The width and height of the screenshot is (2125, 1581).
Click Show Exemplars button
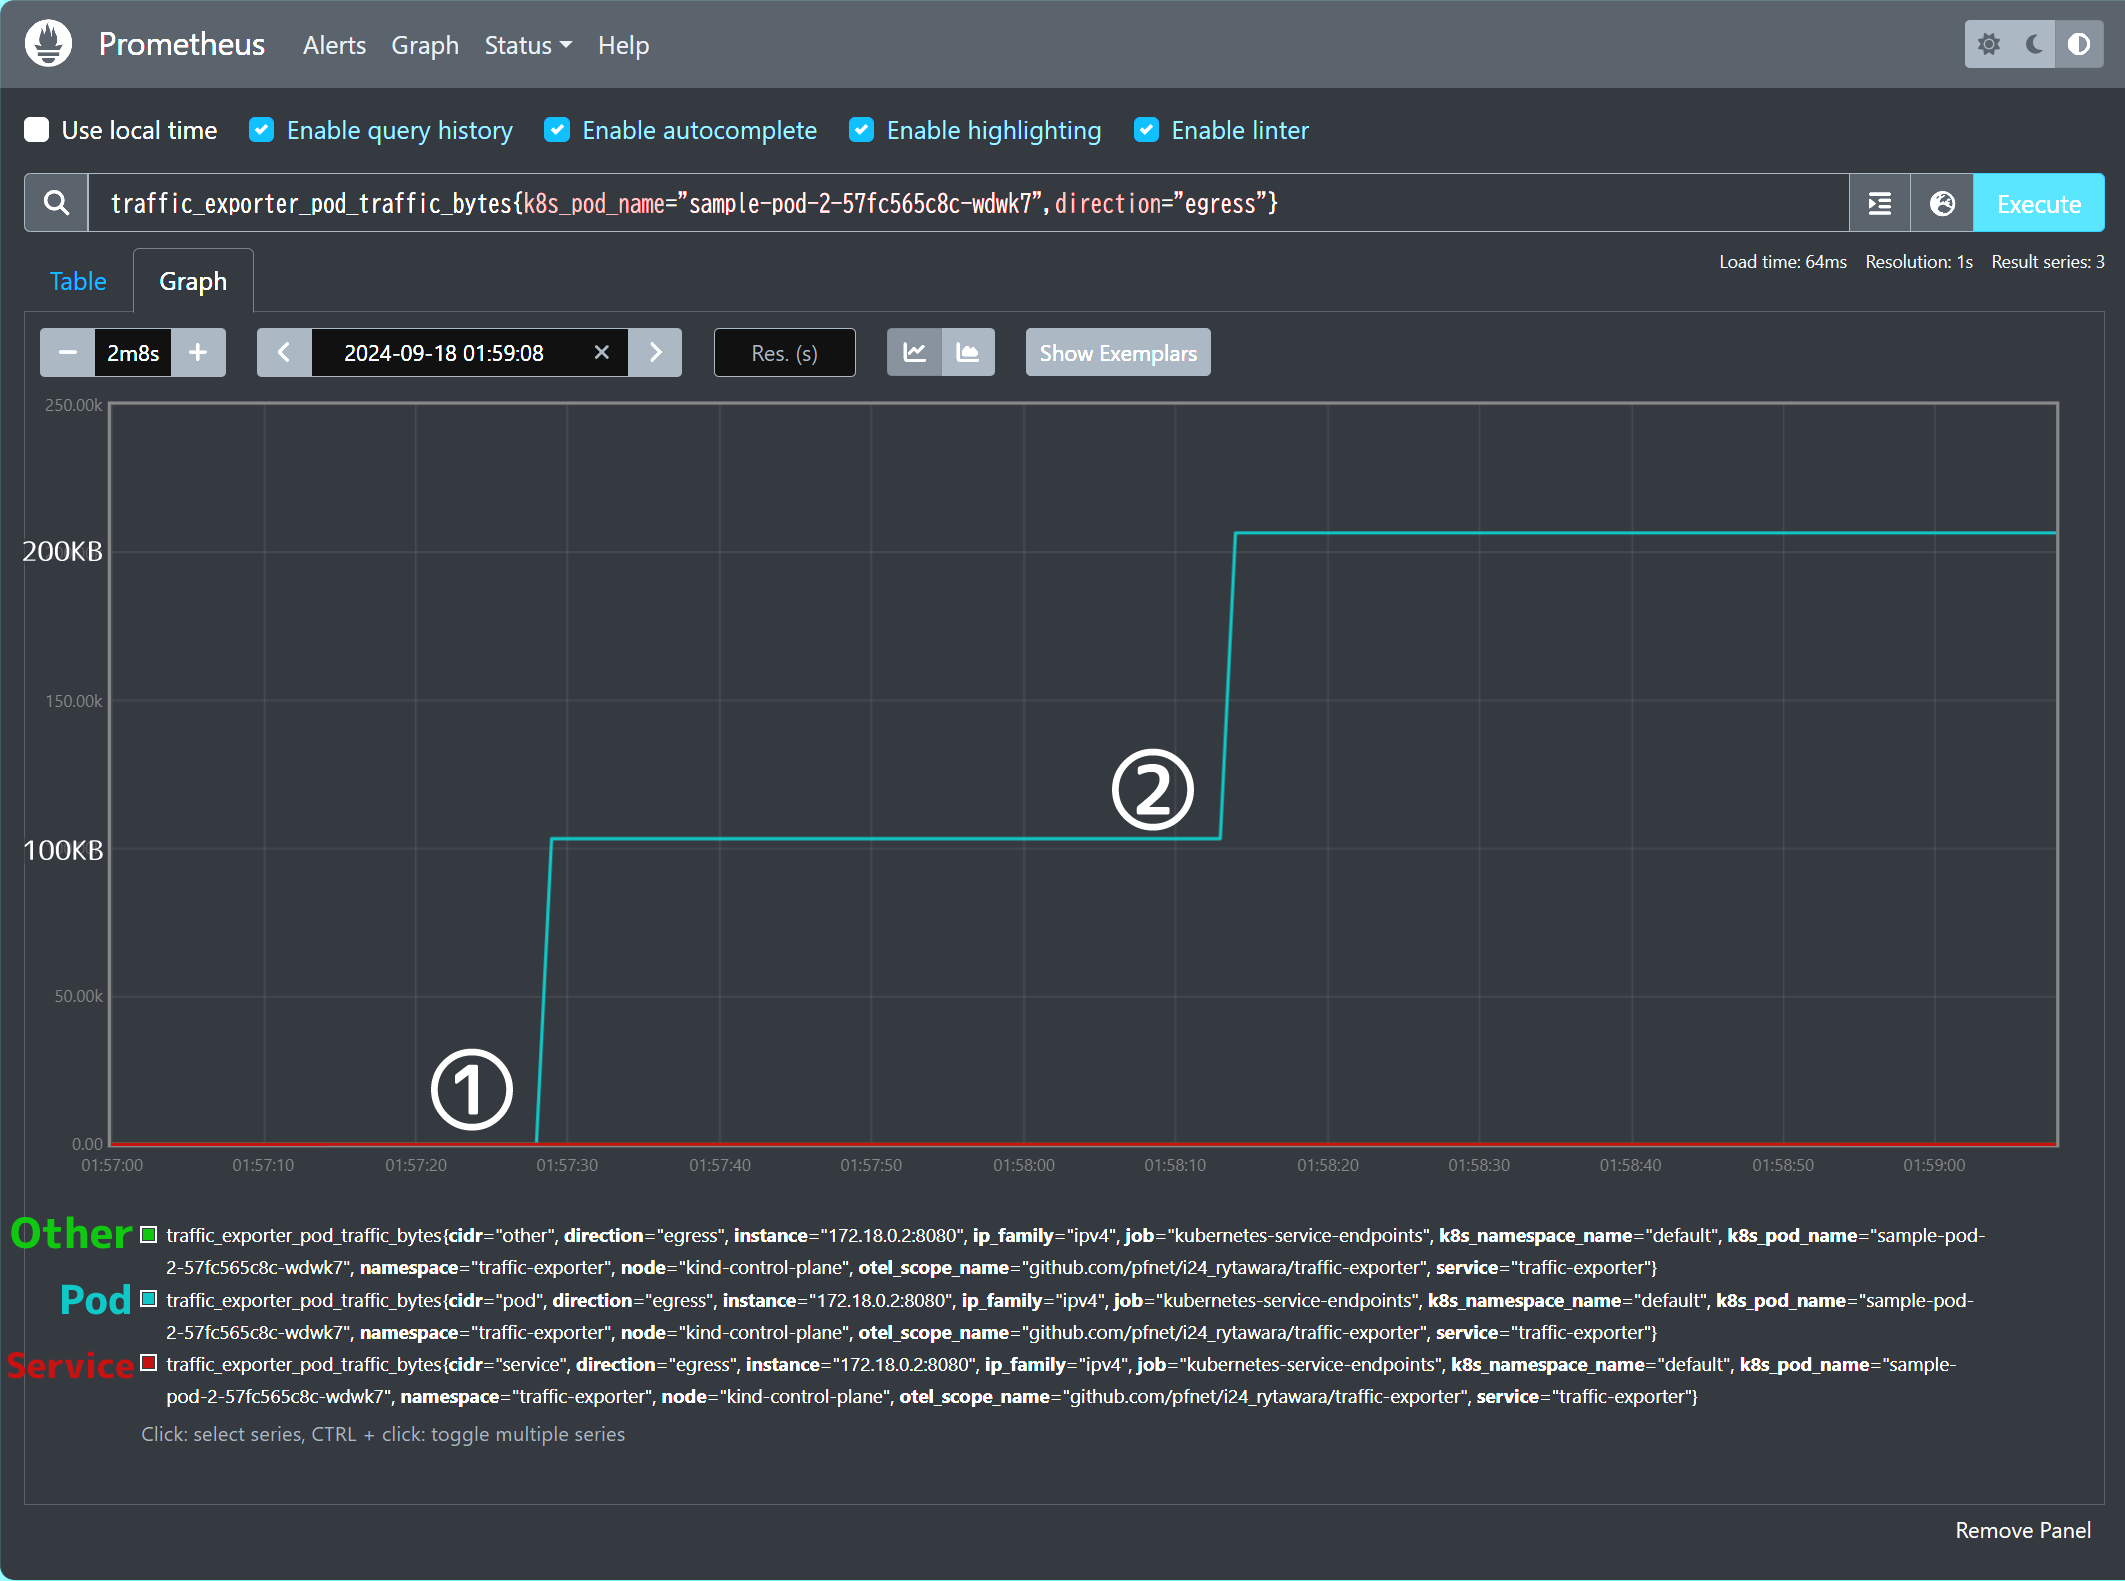point(1119,352)
